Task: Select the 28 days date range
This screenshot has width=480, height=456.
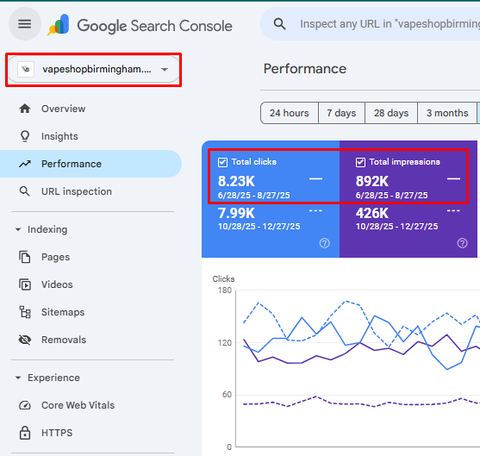Action: (391, 113)
